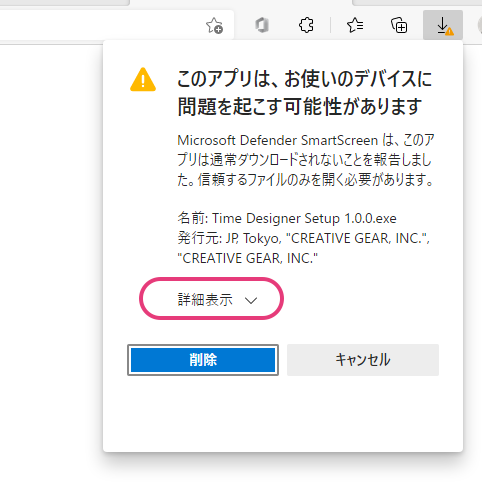Image resolution: width=482 pixels, height=485 pixels.
Task: Open the Collections icon
Action: 399,26
